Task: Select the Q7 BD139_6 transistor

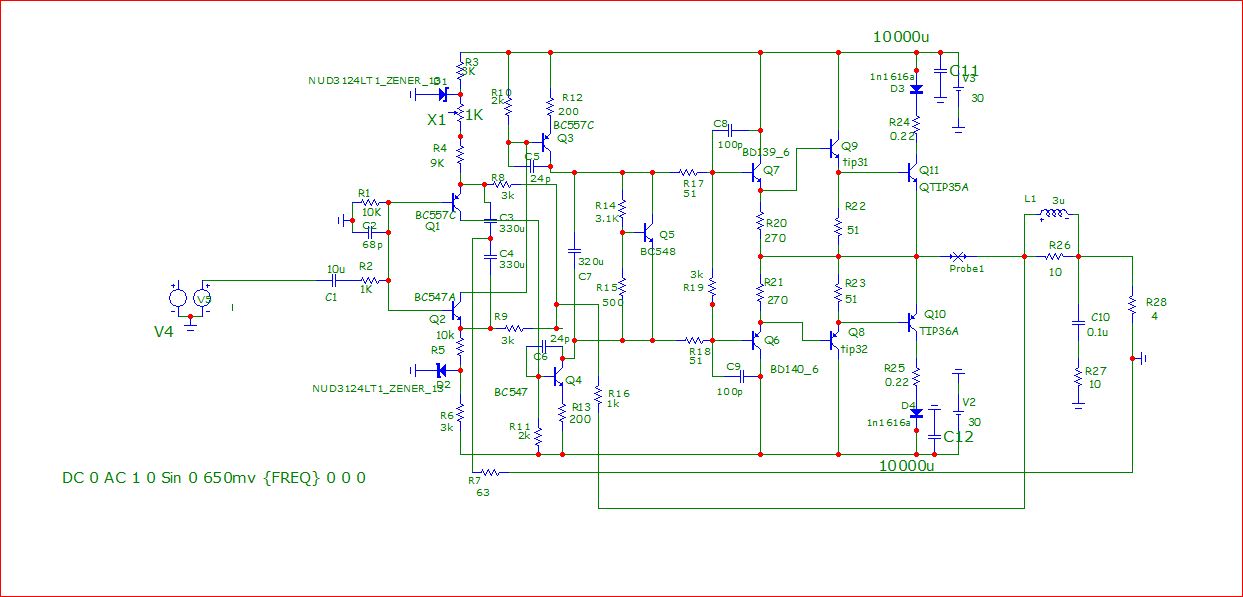Action: pyautogui.click(x=756, y=172)
